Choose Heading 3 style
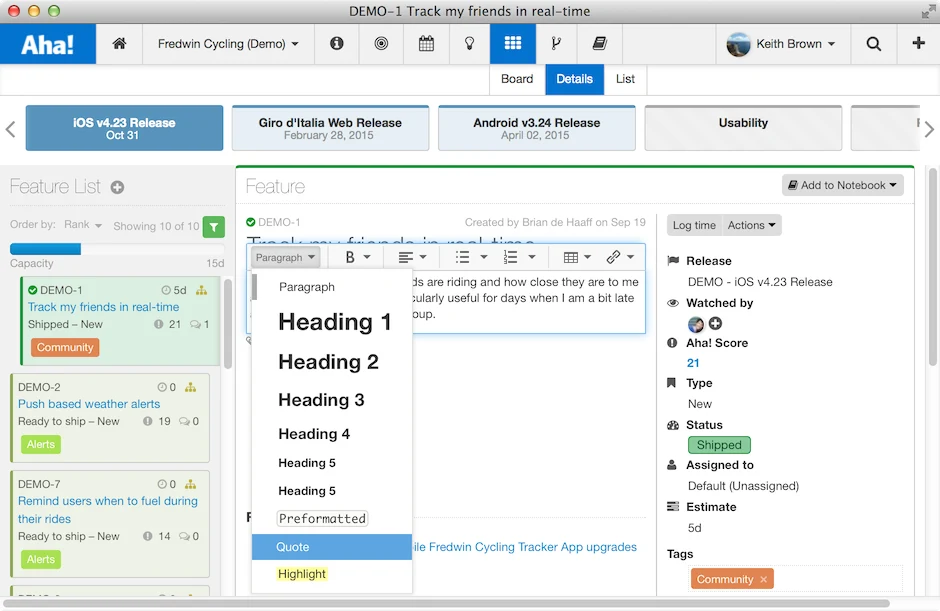Image resolution: width=940 pixels, height=611 pixels. [x=332, y=400]
